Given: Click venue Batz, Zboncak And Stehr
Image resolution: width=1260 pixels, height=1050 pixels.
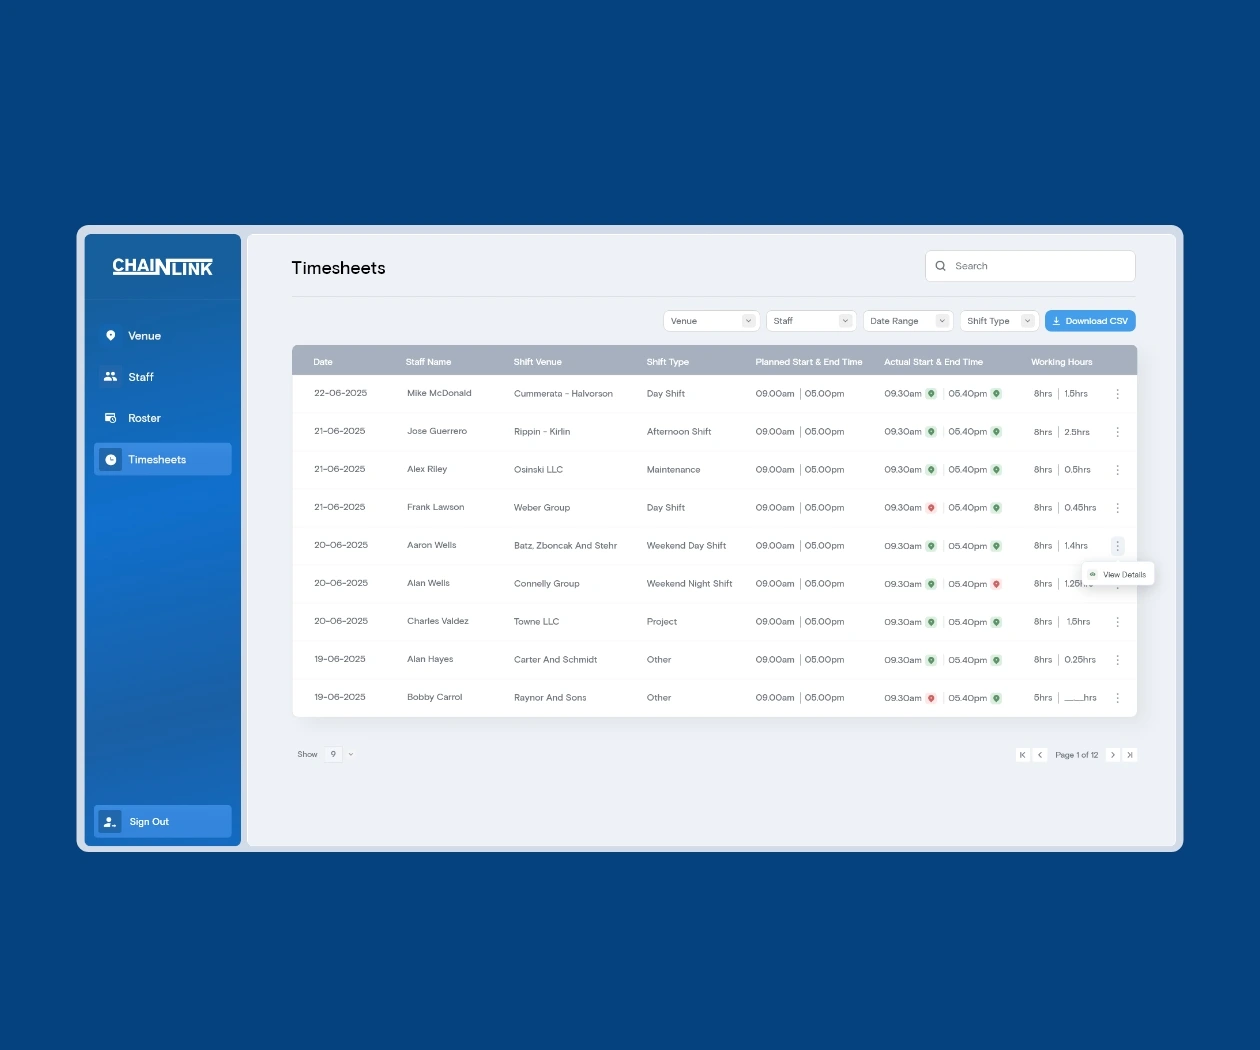Looking at the screenshot, I should click(x=565, y=546).
